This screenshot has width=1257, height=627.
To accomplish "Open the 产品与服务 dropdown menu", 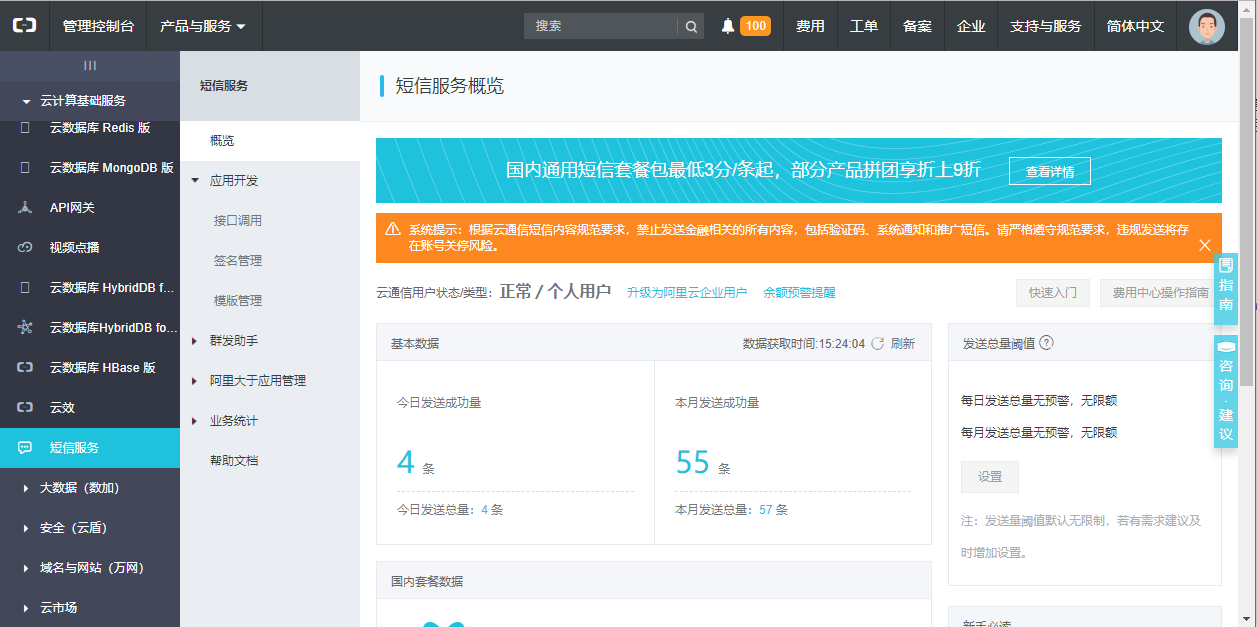I will [x=203, y=26].
